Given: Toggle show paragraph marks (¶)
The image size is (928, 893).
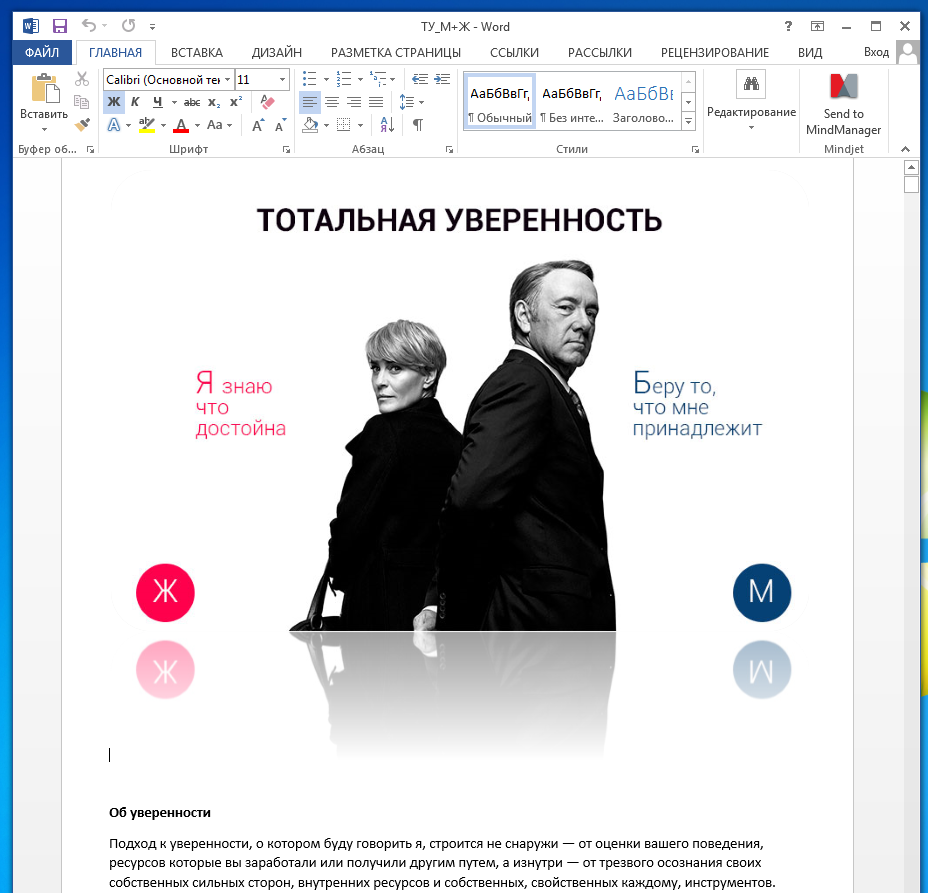Looking at the screenshot, I should (417, 125).
